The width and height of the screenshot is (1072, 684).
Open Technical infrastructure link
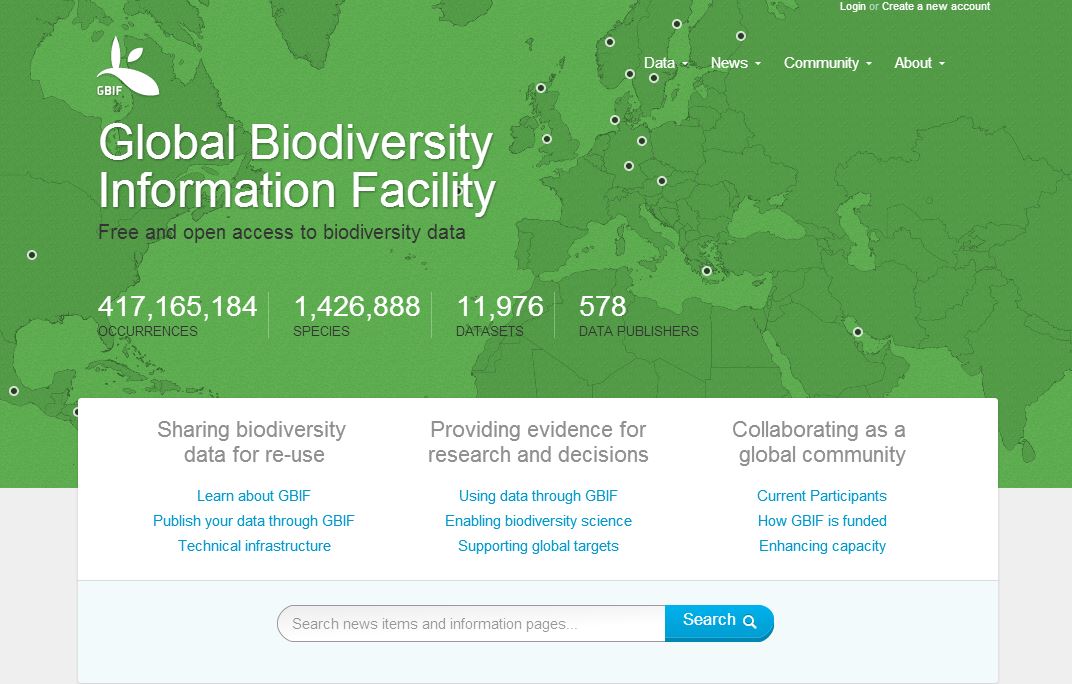coord(254,546)
